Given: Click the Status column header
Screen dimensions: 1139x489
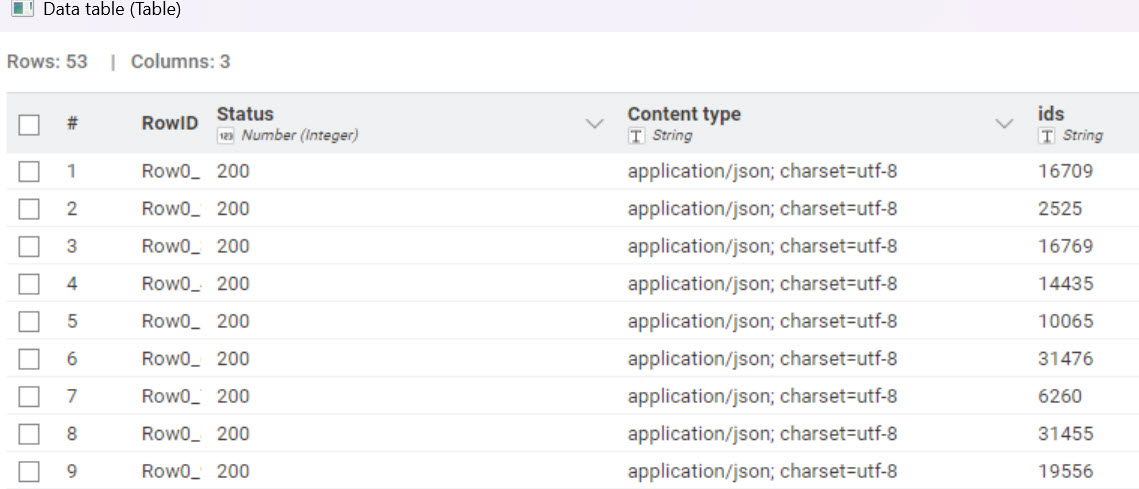Looking at the screenshot, I should (245, 114).
